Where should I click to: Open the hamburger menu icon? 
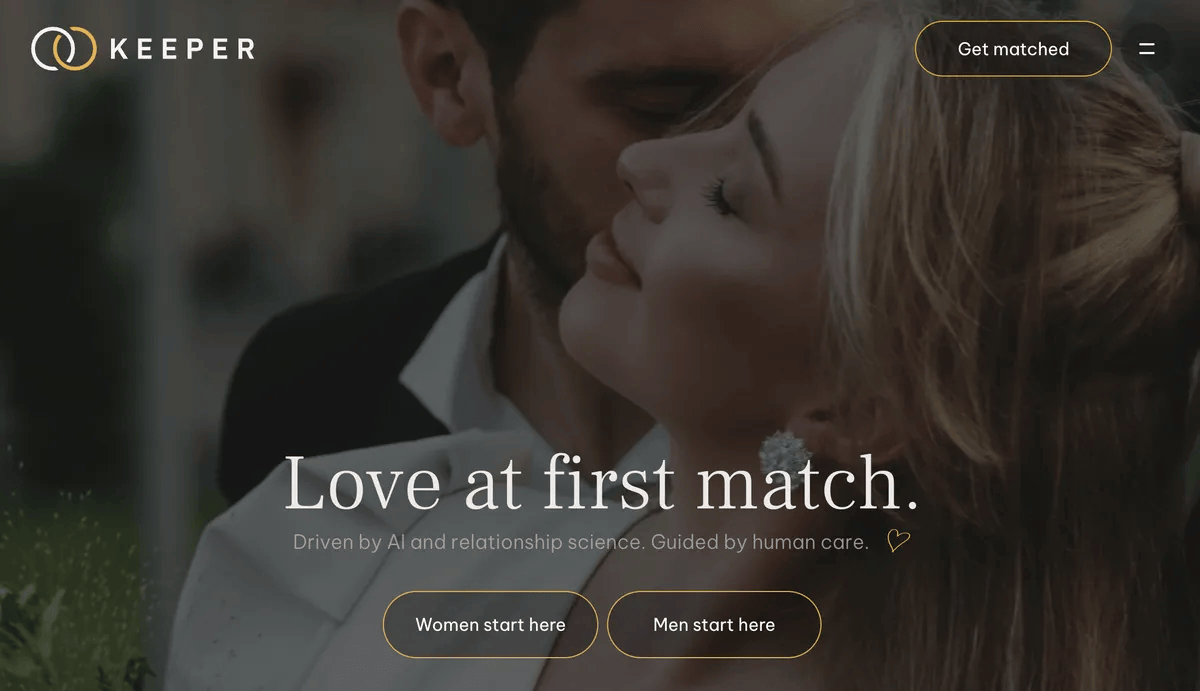1147,49
